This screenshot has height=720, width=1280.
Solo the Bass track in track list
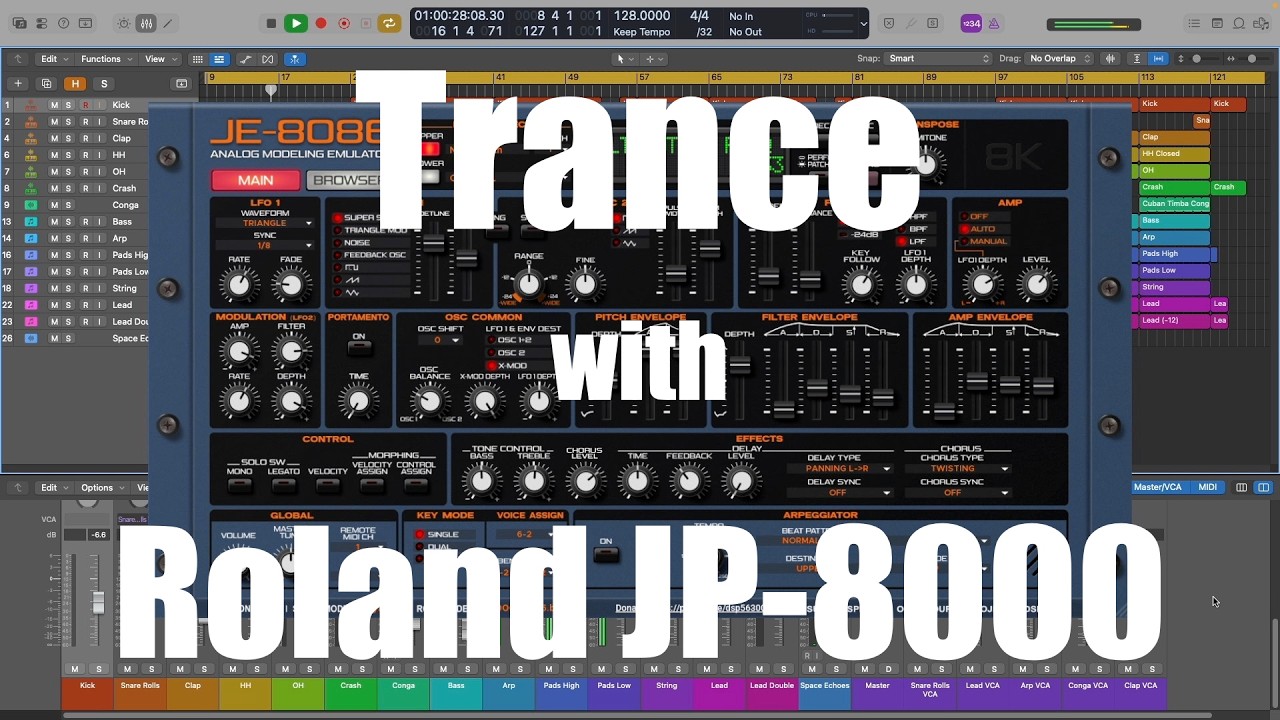pos(69,222)
